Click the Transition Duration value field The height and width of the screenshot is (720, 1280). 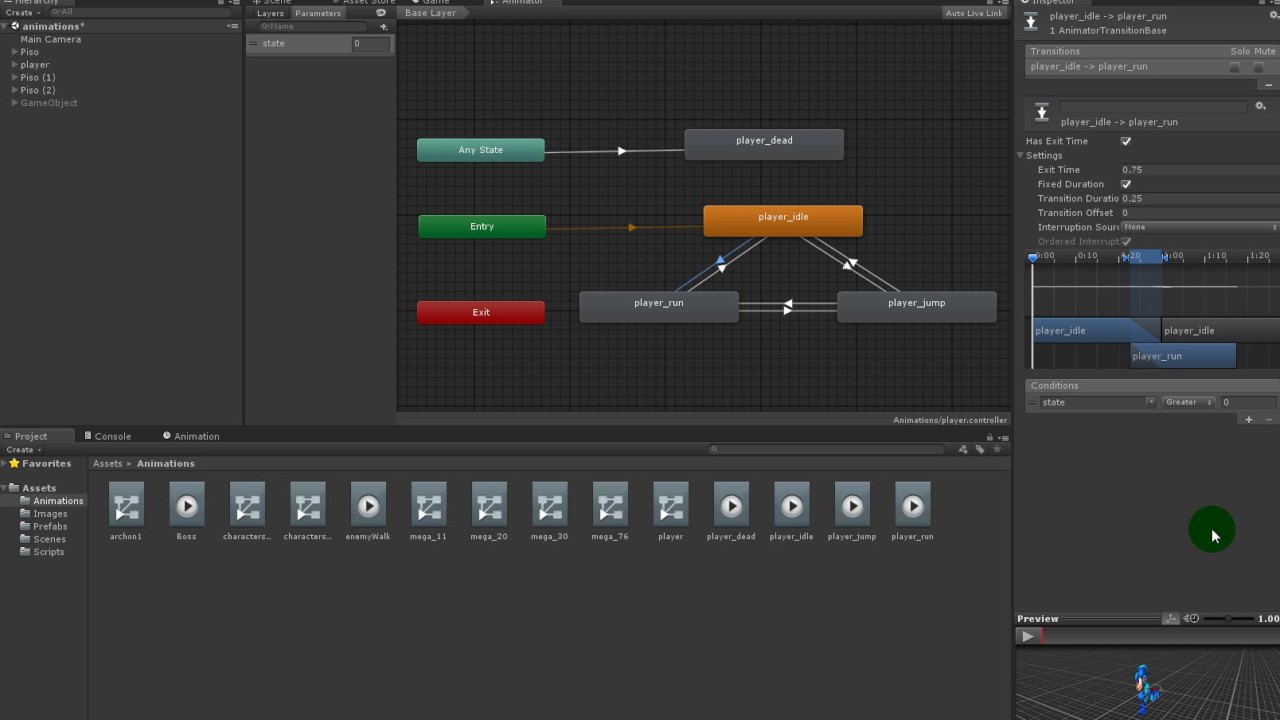click(1199, 198)
